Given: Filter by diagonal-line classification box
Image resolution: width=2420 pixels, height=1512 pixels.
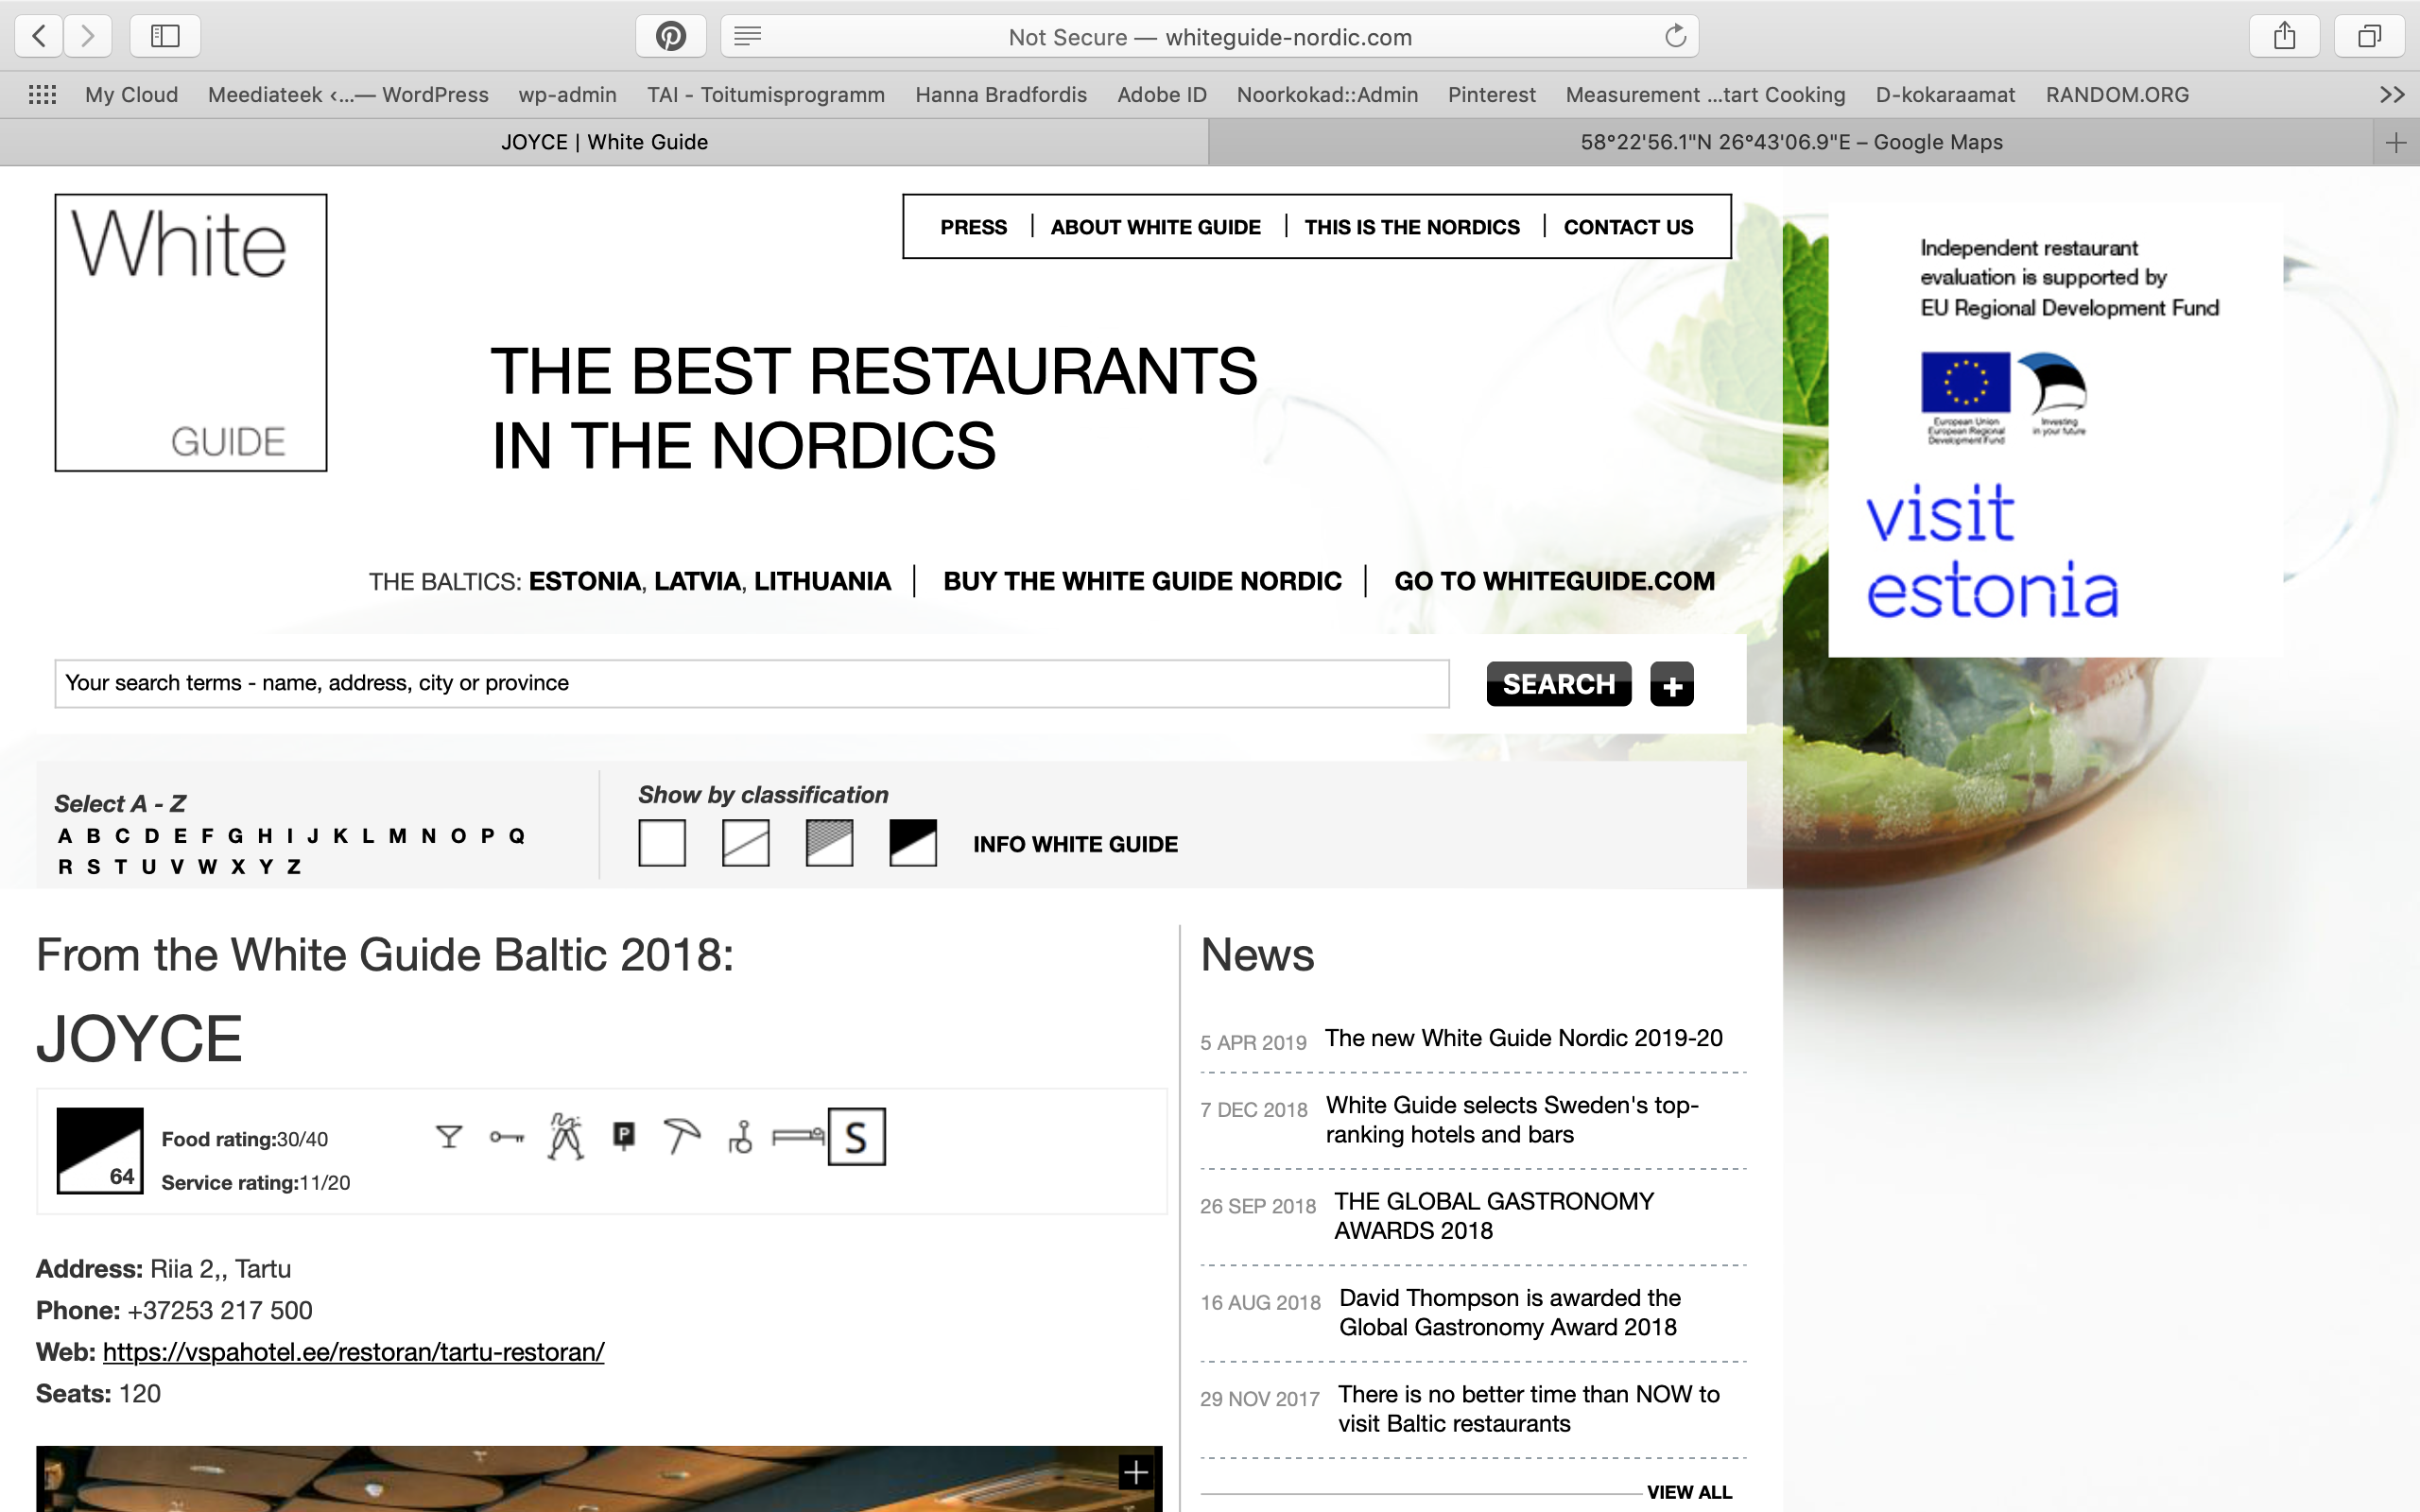Looking at the screenshot, I should (746, 843).
